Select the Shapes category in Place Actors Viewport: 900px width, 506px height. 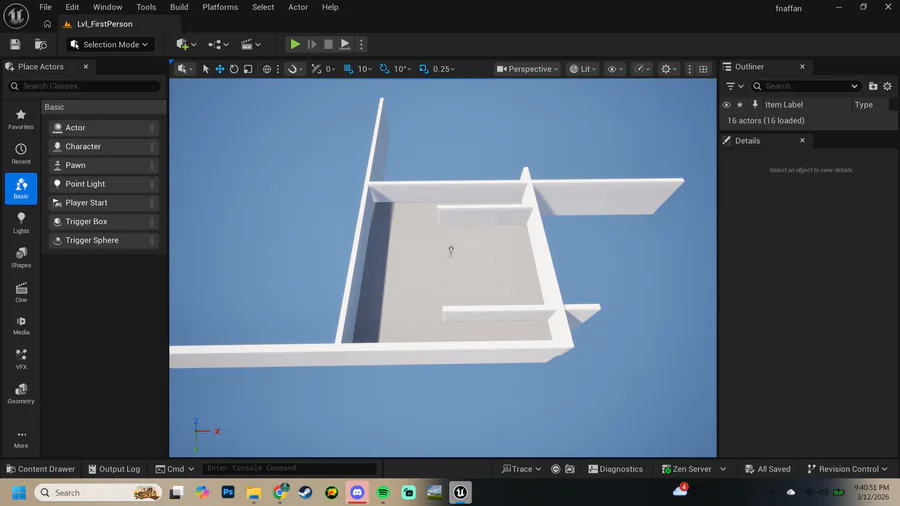pos(21,258)
